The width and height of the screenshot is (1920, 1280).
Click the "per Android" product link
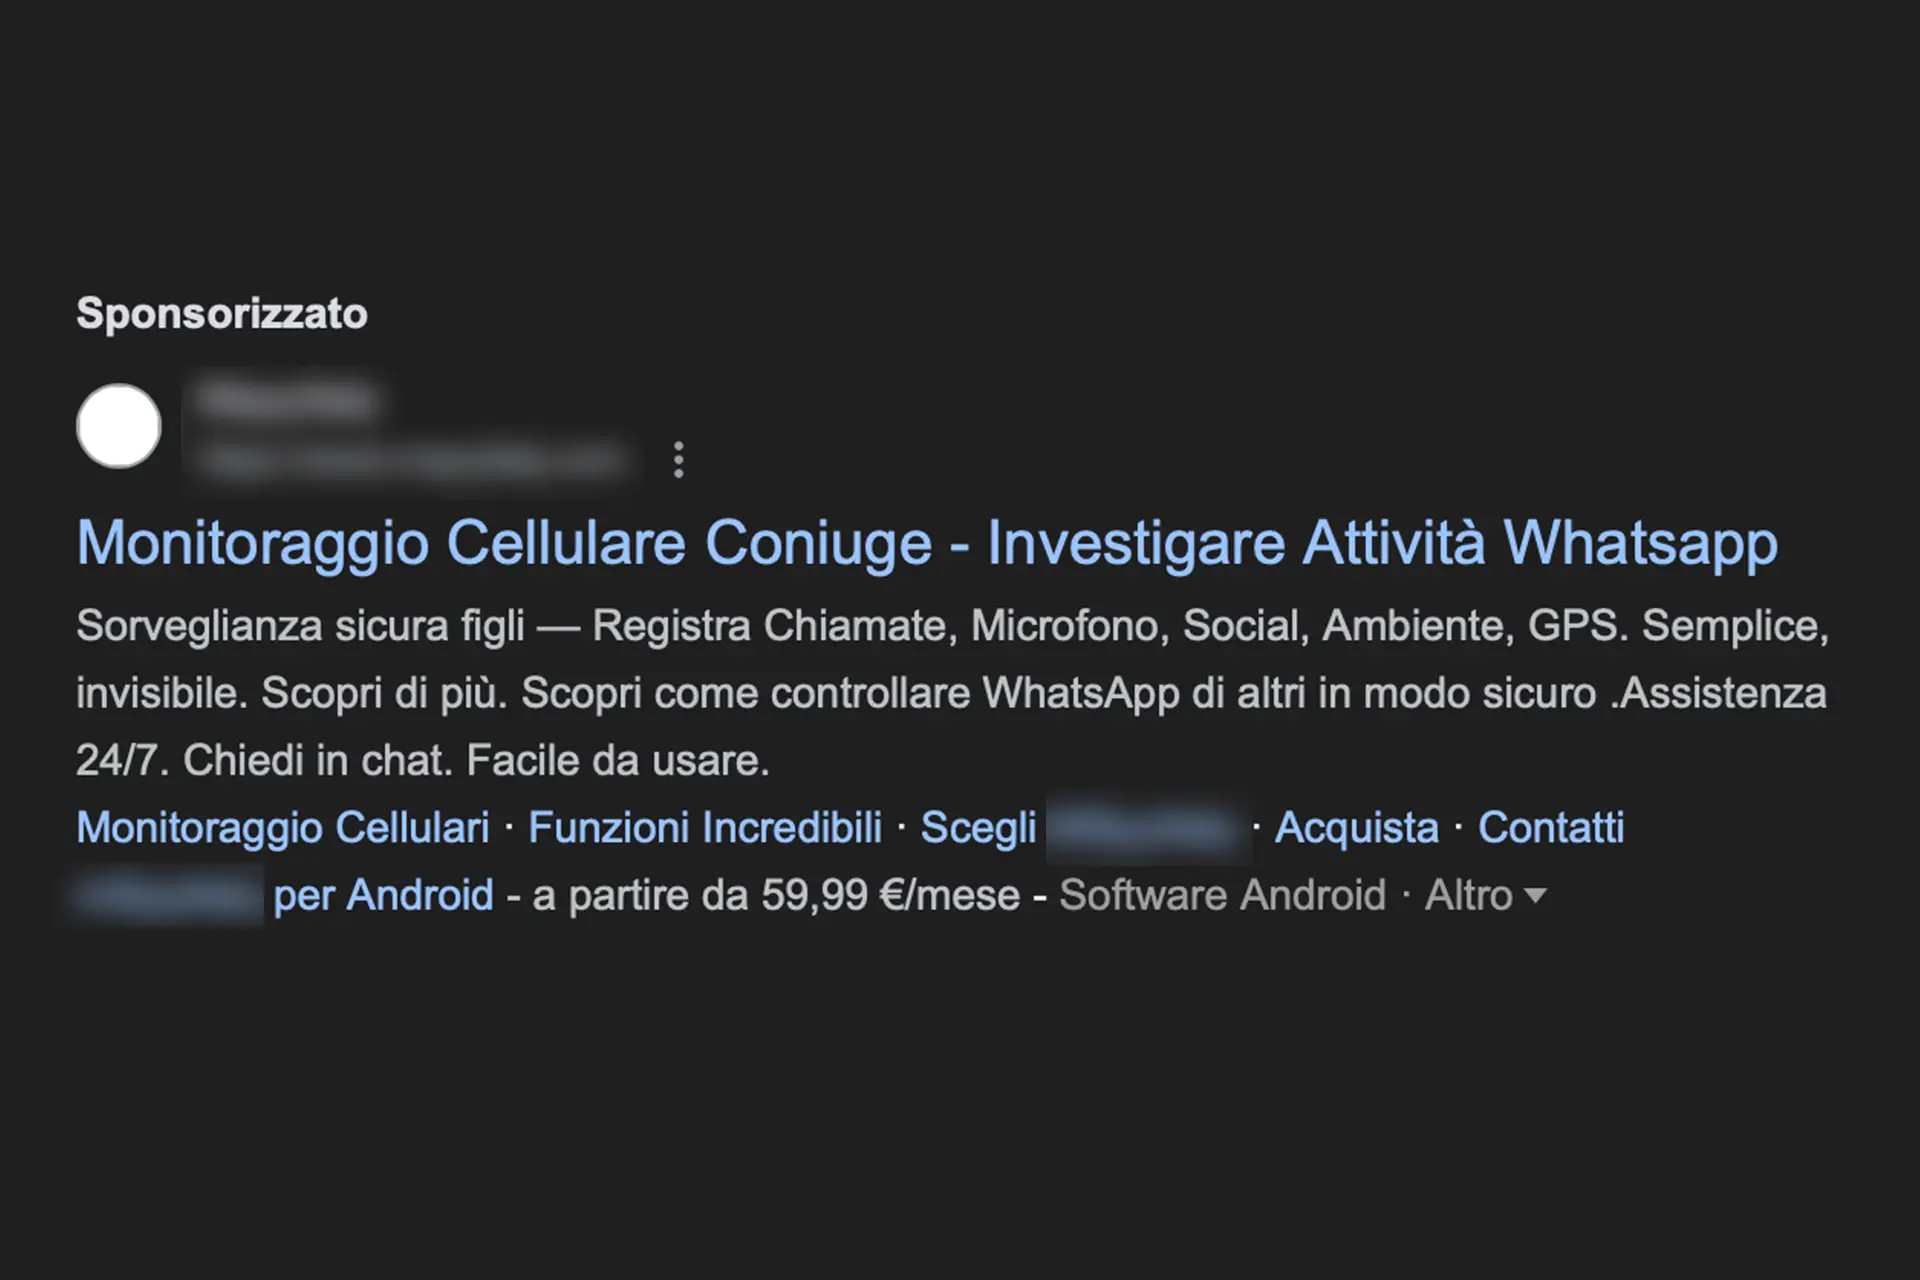click(x=383, y=895)
